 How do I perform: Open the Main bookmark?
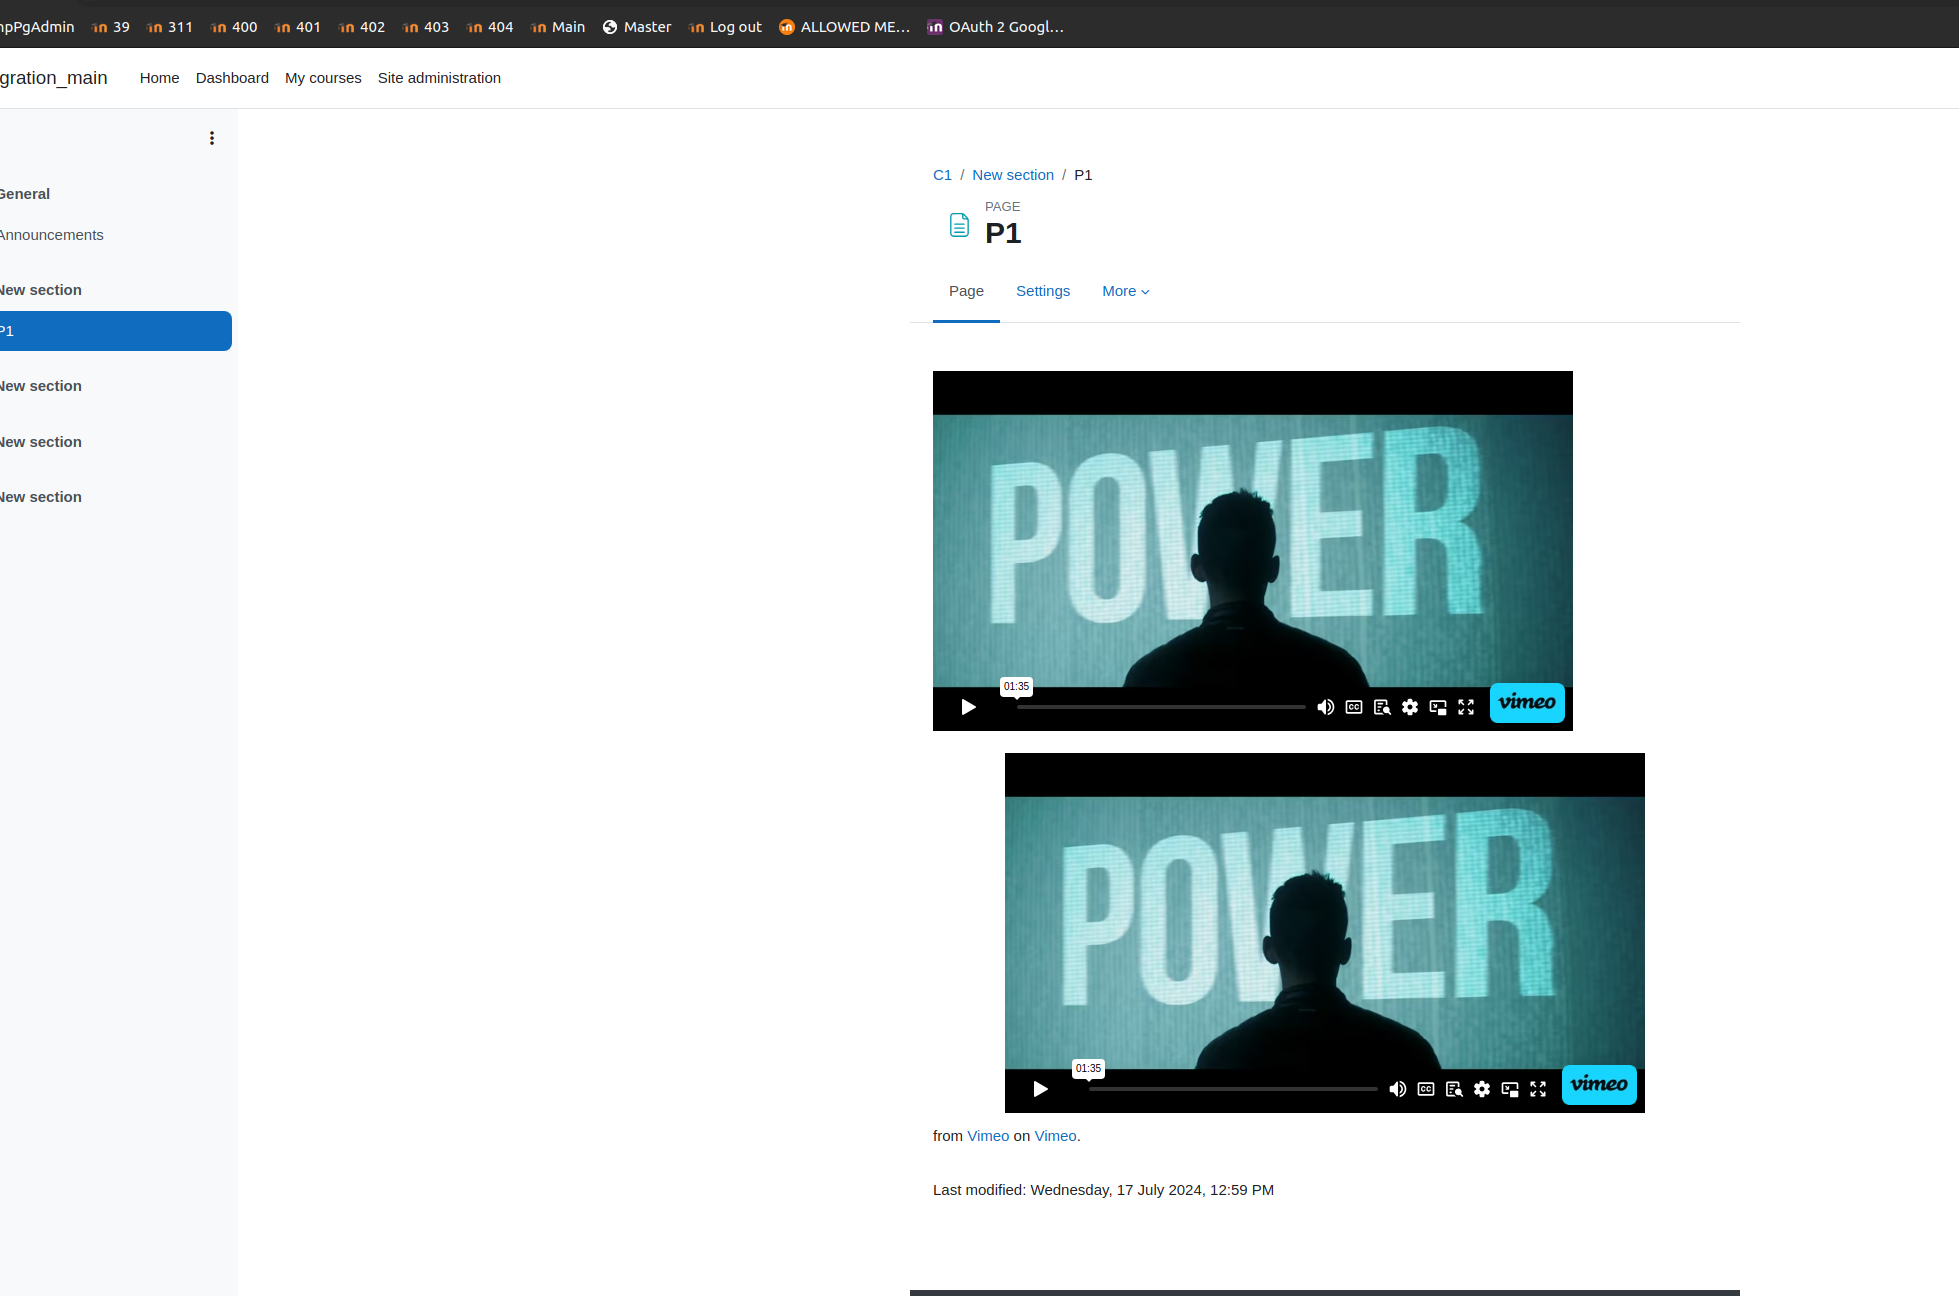(x=558, y=27)
